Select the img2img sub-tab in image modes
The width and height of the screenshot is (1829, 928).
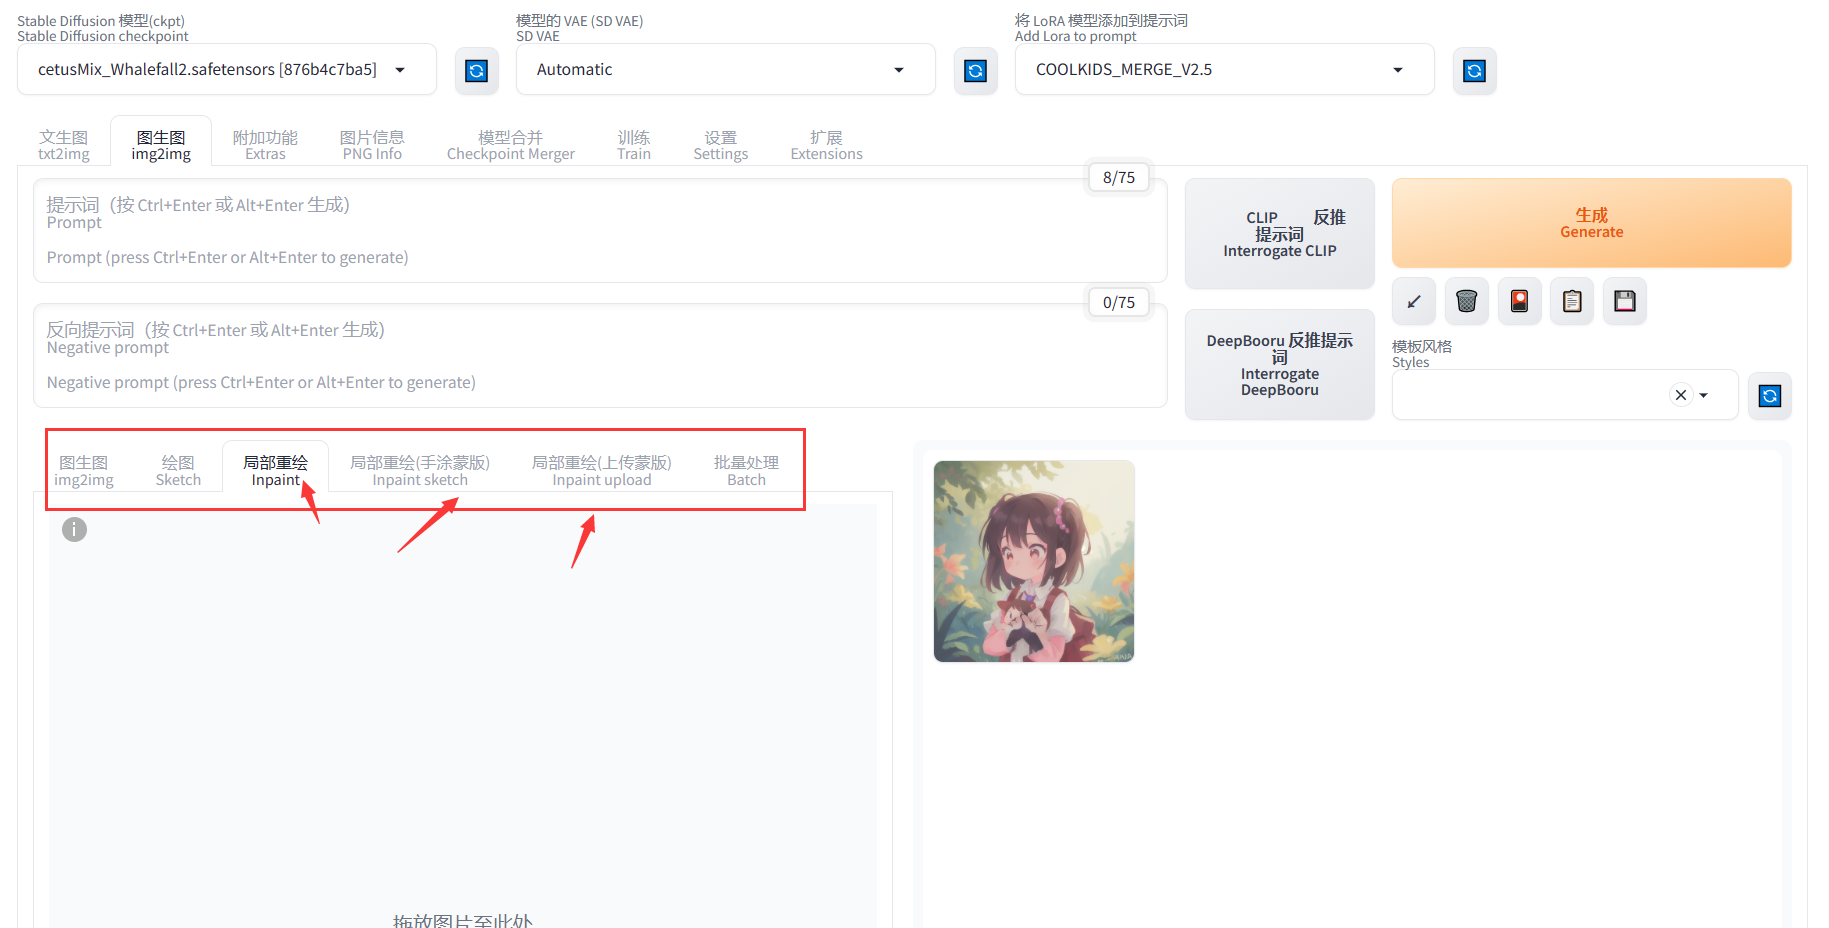pyautogui.click(x=84, y=471)
